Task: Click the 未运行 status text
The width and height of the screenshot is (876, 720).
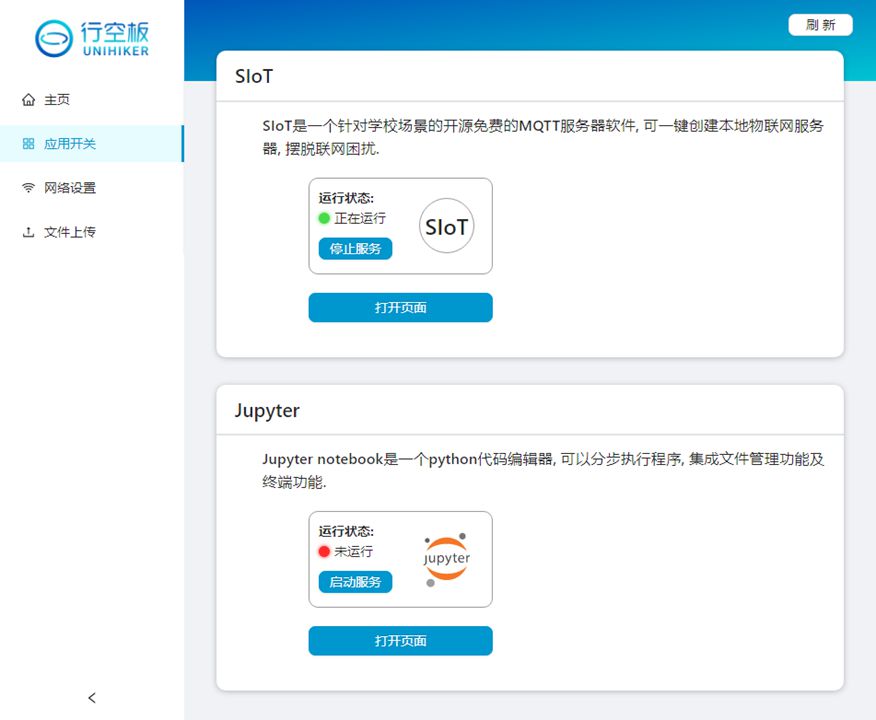Action: (354, 552)
